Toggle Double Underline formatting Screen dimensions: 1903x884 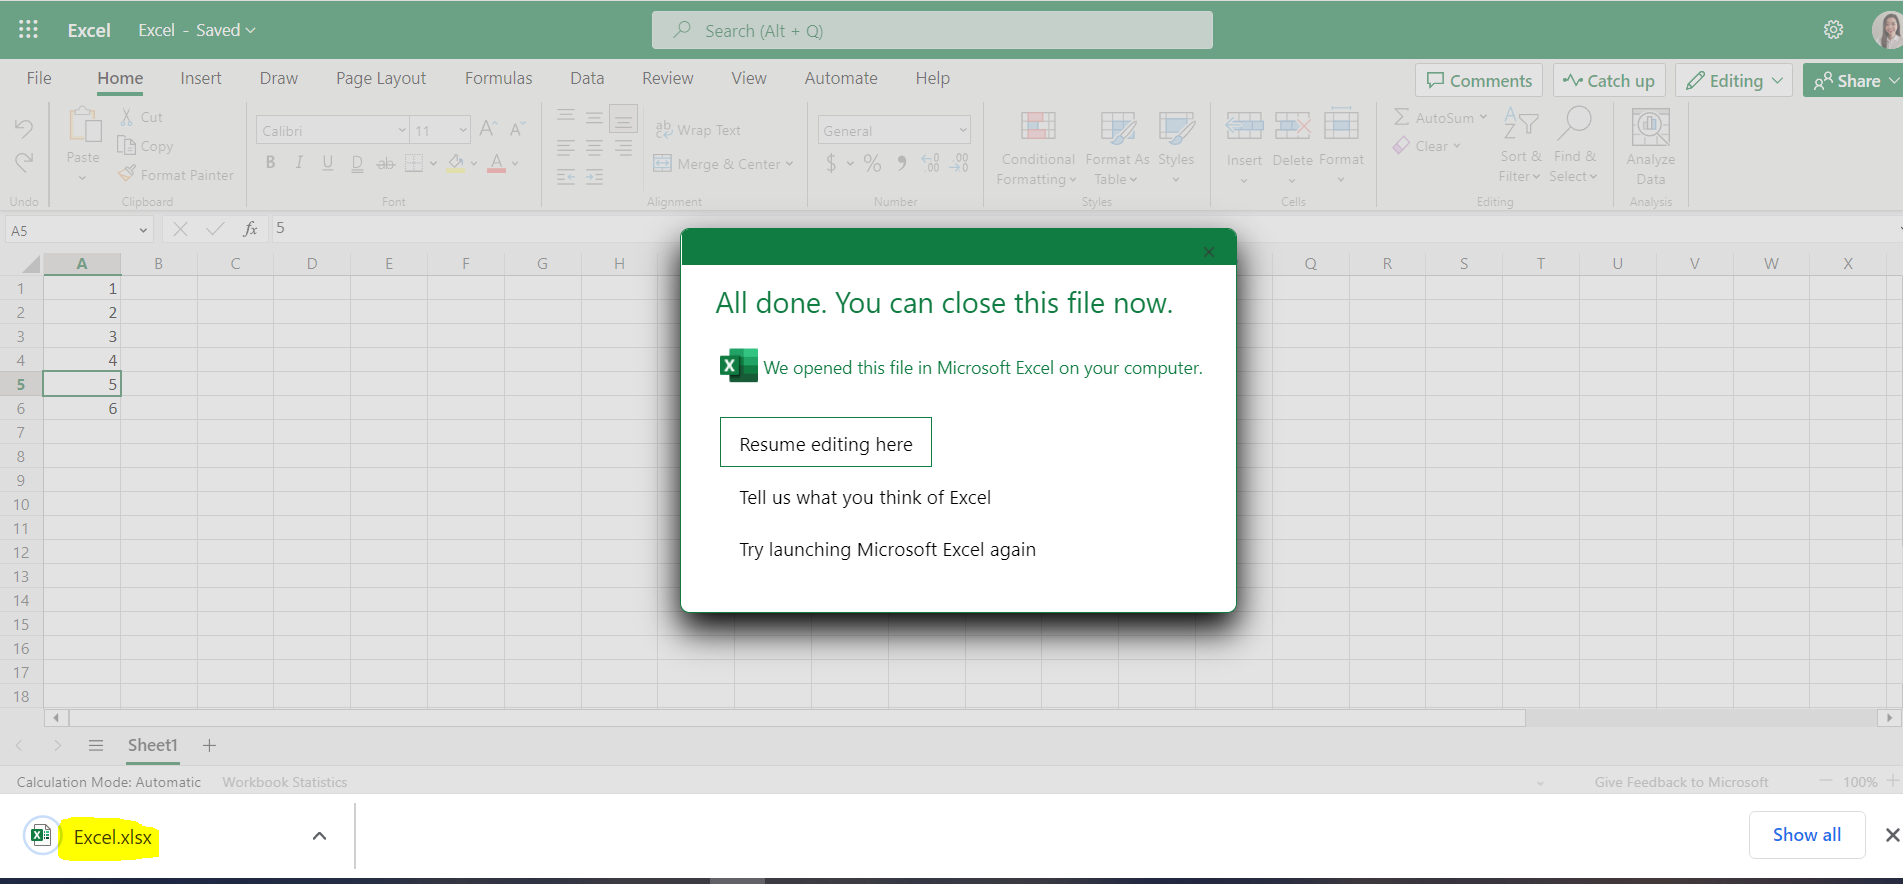click(x=357, y=162)
